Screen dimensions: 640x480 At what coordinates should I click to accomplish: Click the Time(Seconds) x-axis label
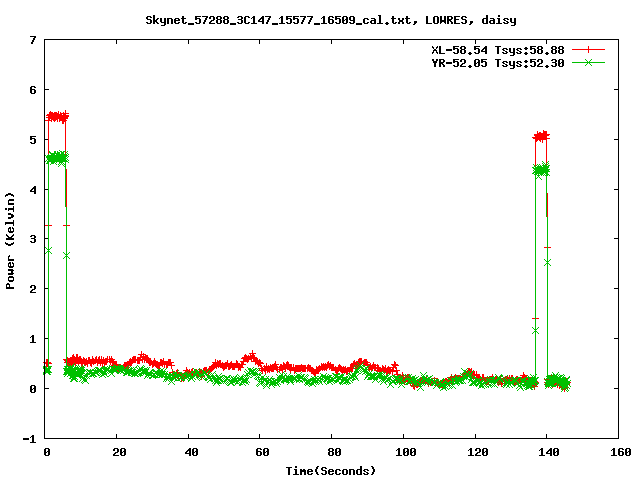pyautogui.click(x=330, y=471)
